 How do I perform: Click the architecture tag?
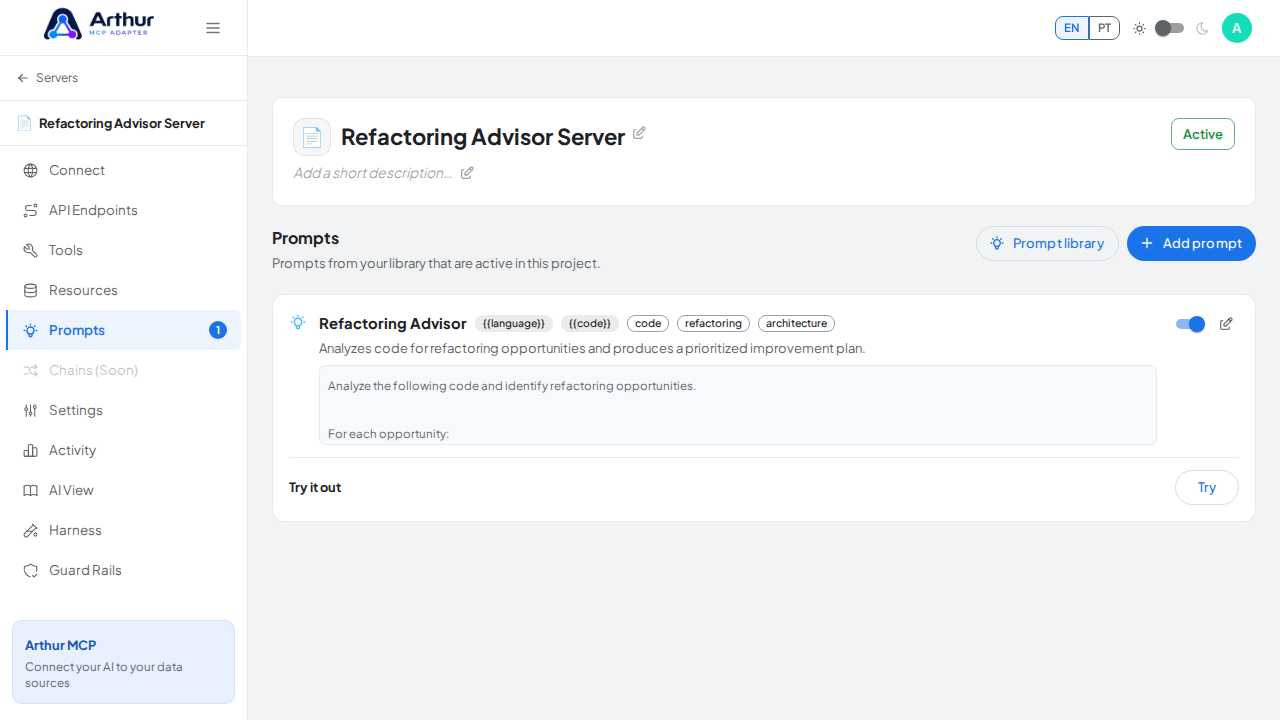(796, 324)
